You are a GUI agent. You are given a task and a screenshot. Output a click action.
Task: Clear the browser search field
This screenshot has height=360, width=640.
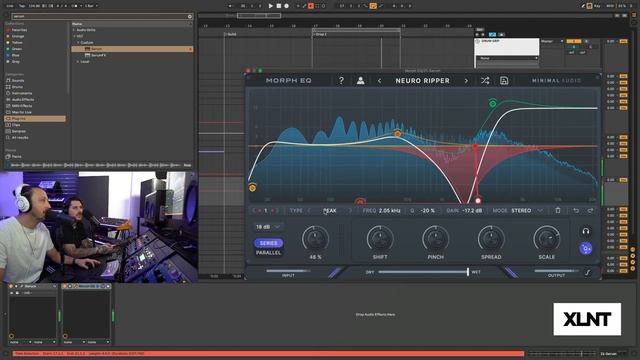[x=190, y=16]
